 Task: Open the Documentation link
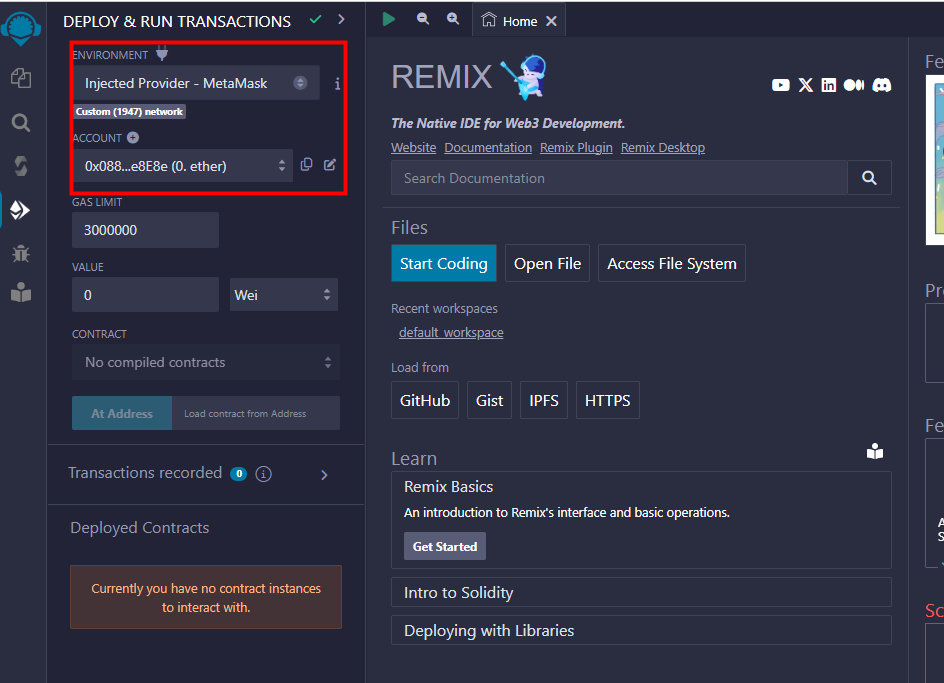point(488,148)
